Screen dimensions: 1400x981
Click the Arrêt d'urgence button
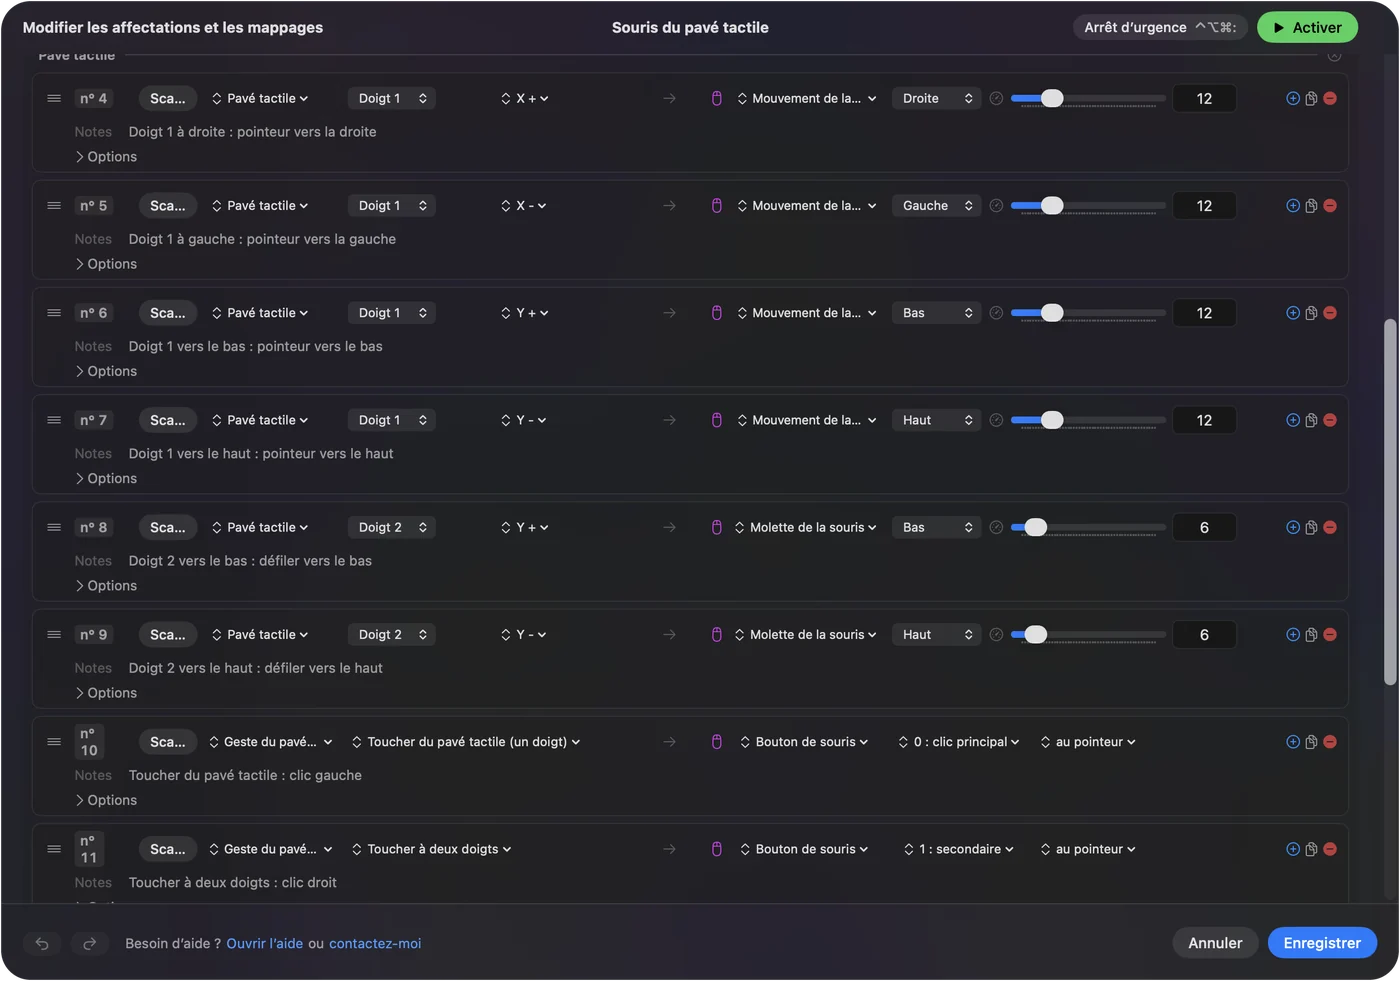coord(1160,27)
